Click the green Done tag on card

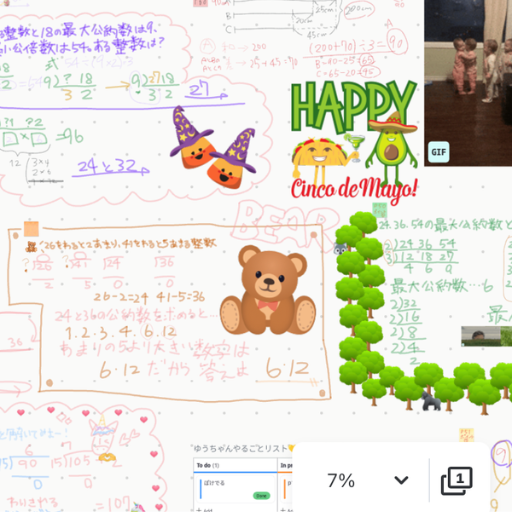(x=261, y=496)
